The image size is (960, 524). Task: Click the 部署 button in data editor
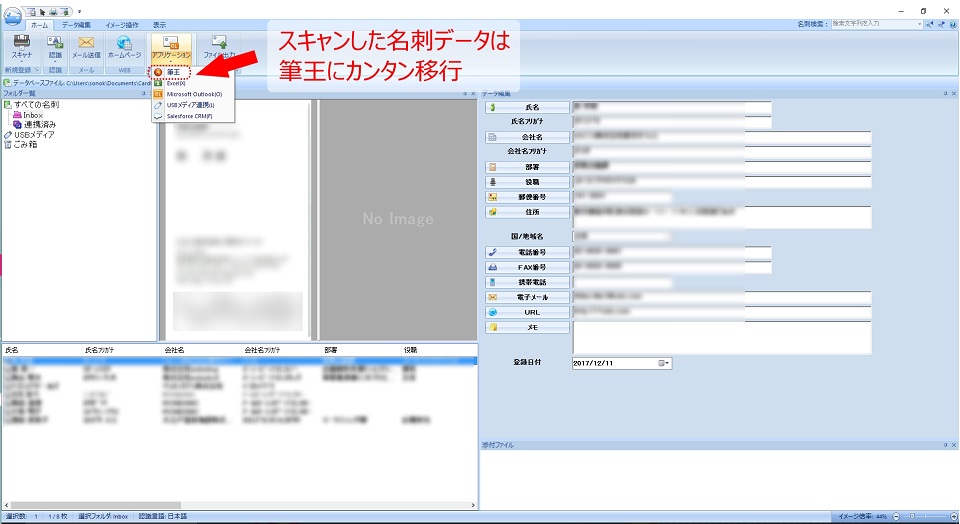pos(527,167)
